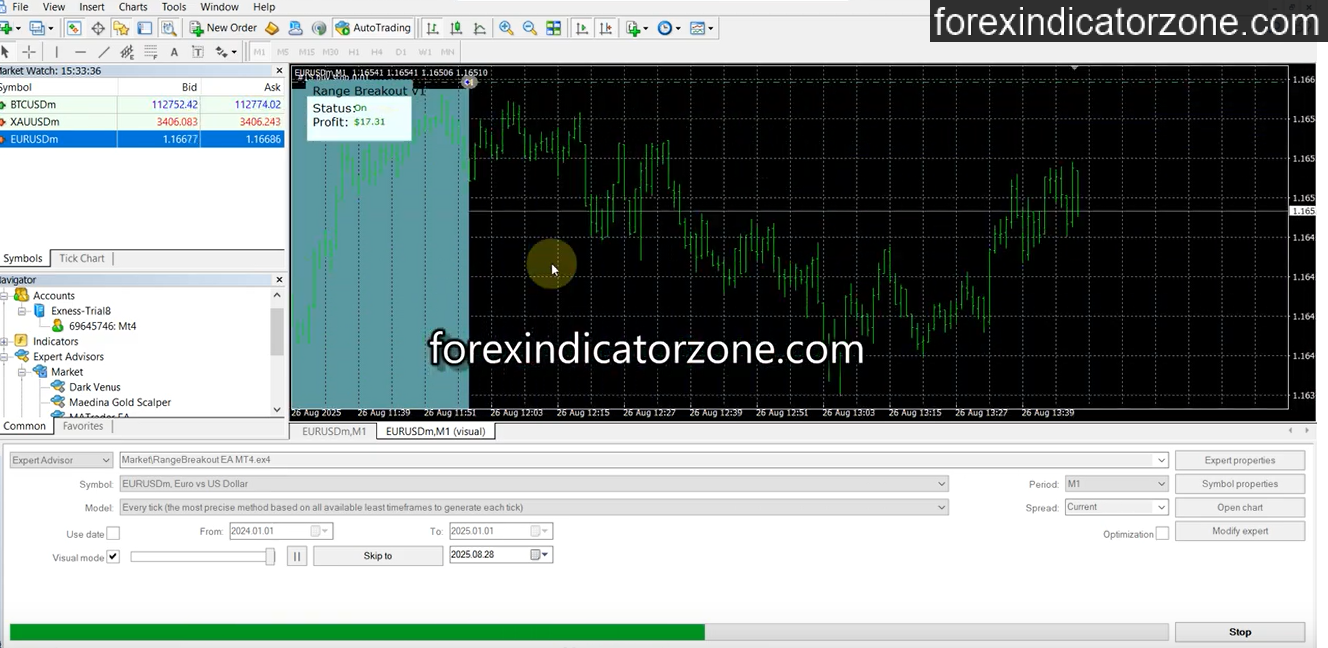This screenshot has width=1328, height=648.
Task: Toggle the AutoTrading button
Action: coord(373,28)
